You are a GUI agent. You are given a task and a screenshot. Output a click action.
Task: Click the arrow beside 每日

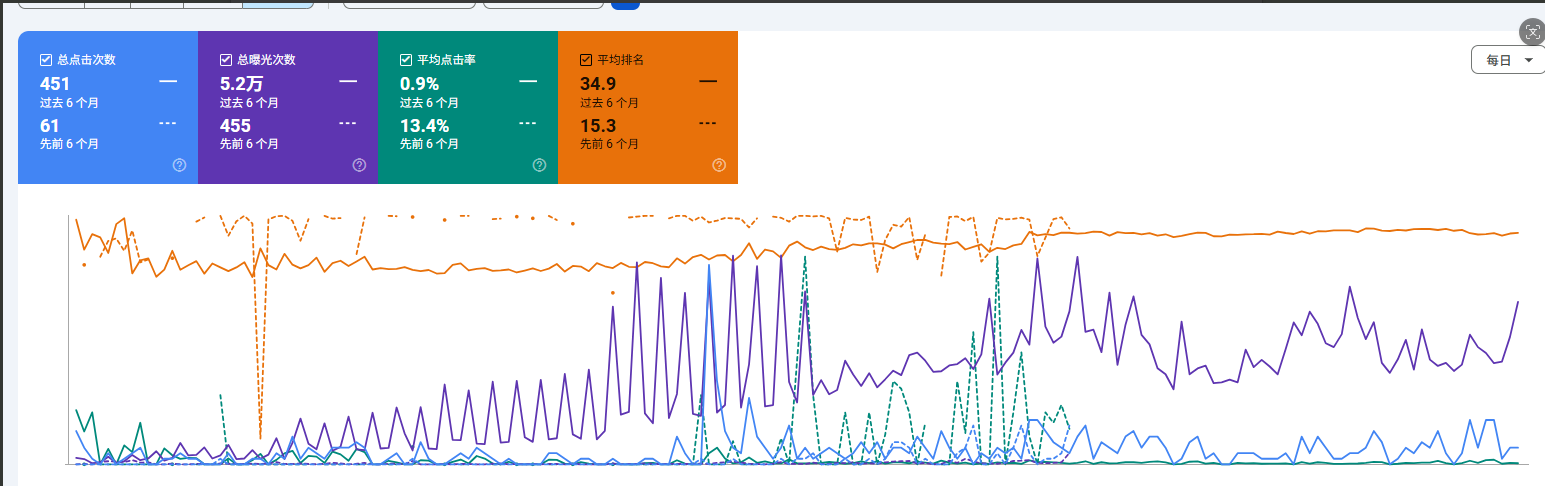pos(1528,61)
